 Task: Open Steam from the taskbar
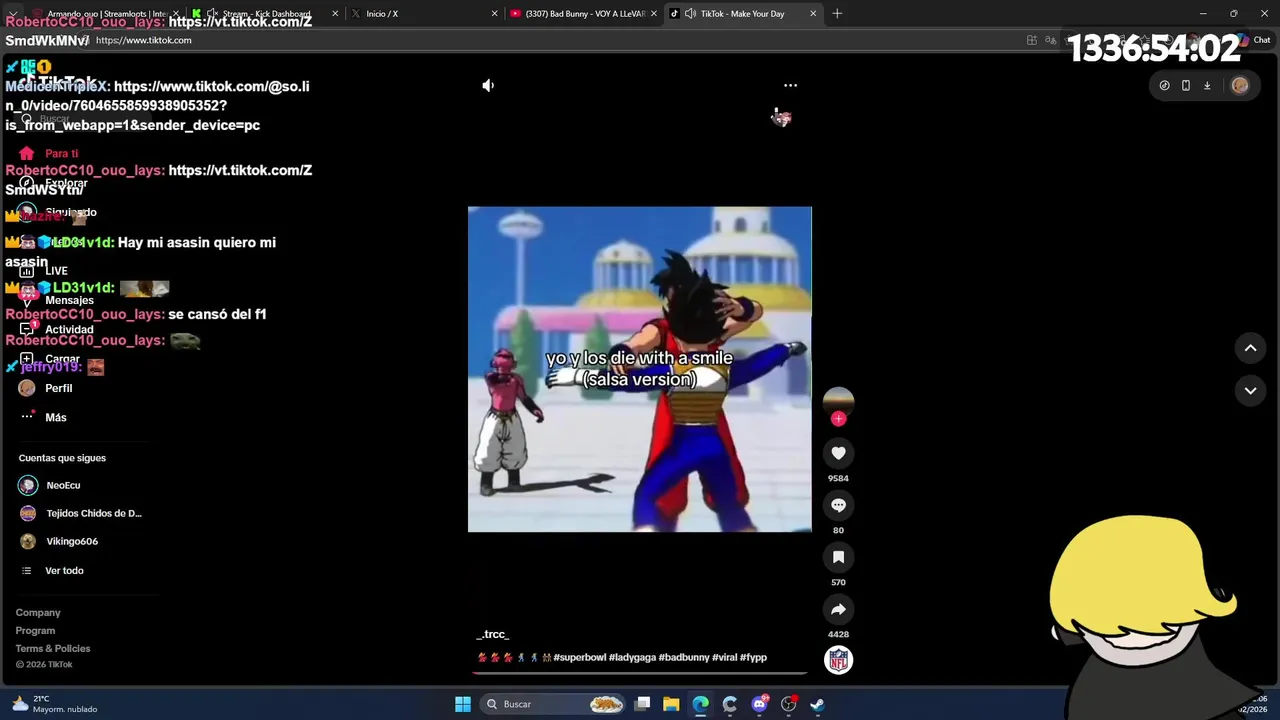click(x=817, y=704)
